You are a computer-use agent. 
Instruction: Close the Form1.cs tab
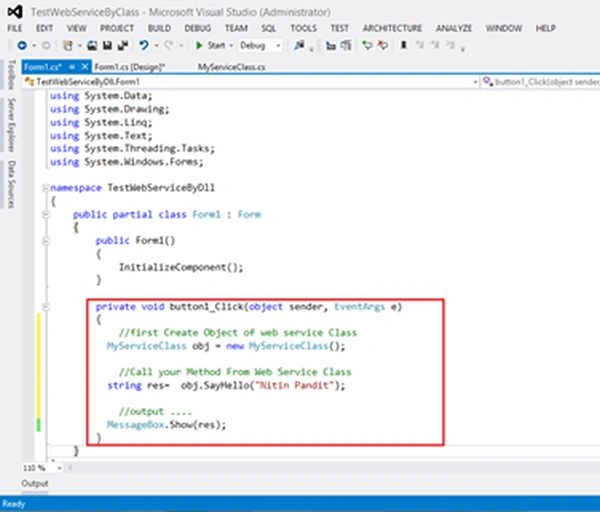point(85,67)
